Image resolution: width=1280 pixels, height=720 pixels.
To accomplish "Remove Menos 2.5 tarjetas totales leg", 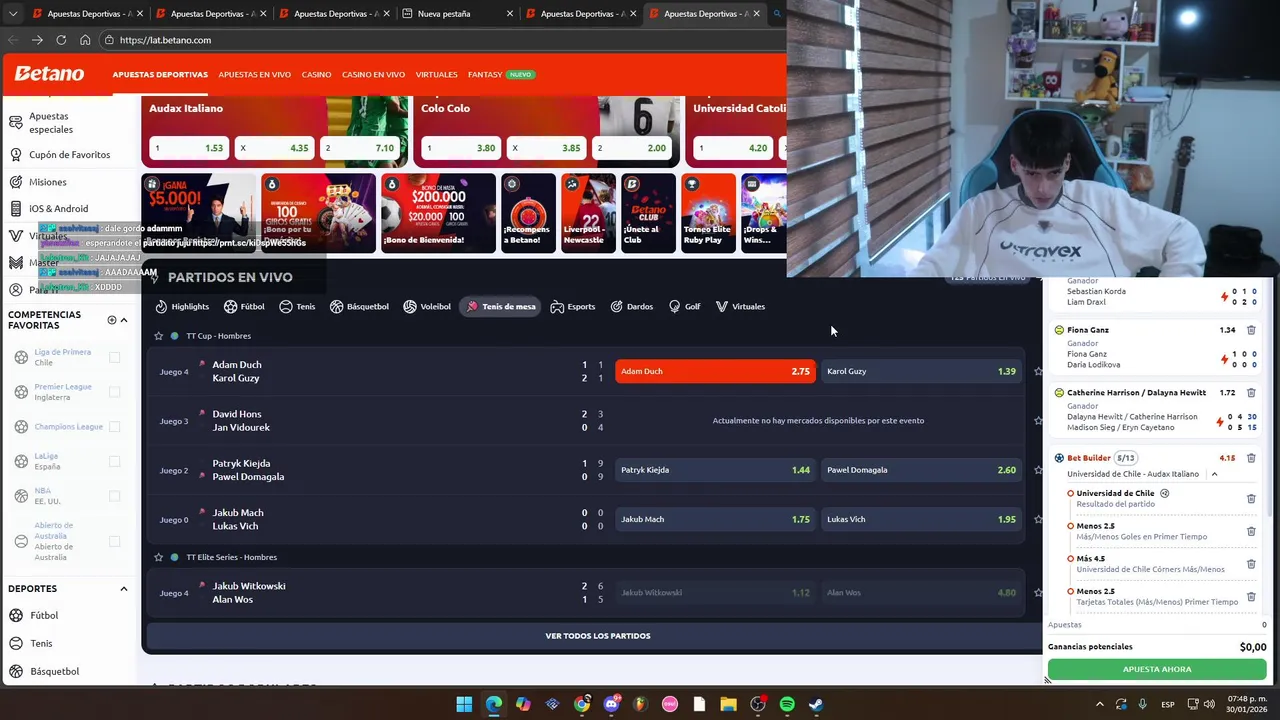I will coord(1251,597).
